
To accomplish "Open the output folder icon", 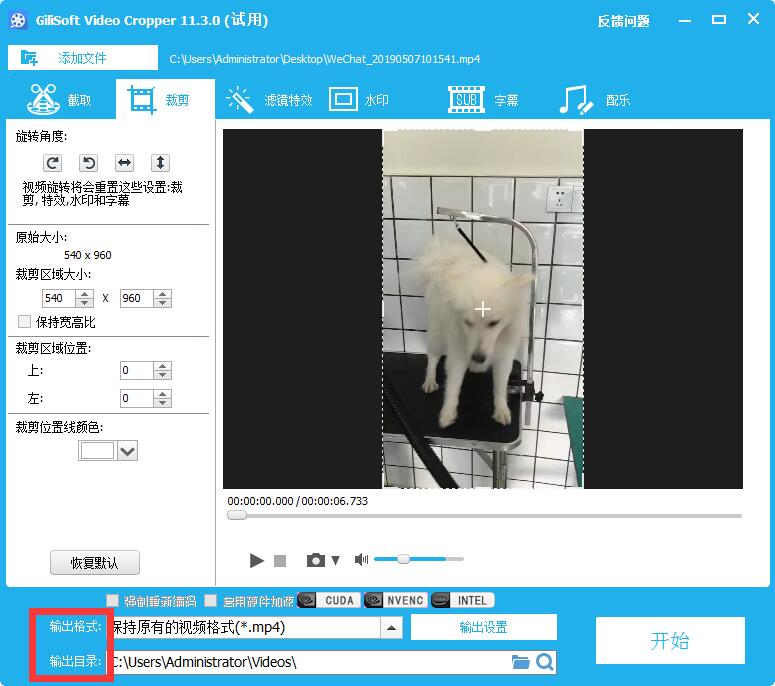I will tap(520, 661).
